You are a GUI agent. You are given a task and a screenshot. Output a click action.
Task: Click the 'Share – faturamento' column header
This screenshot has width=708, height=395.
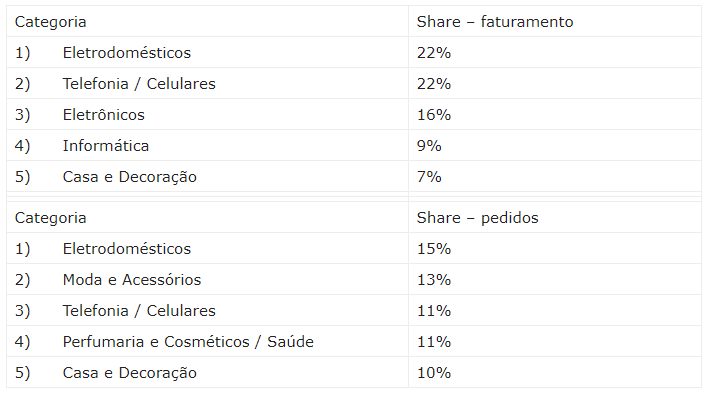click(554, 22)
